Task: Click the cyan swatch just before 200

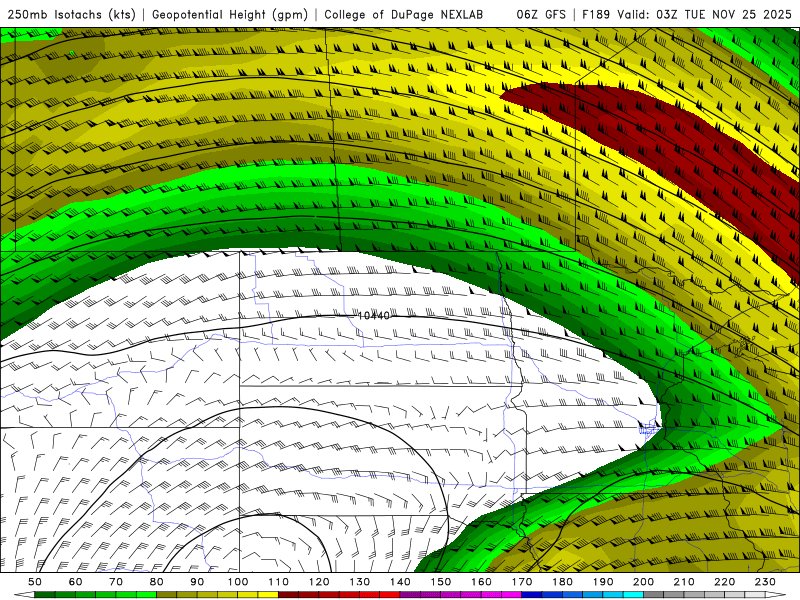Action: (x=633, y=595)
